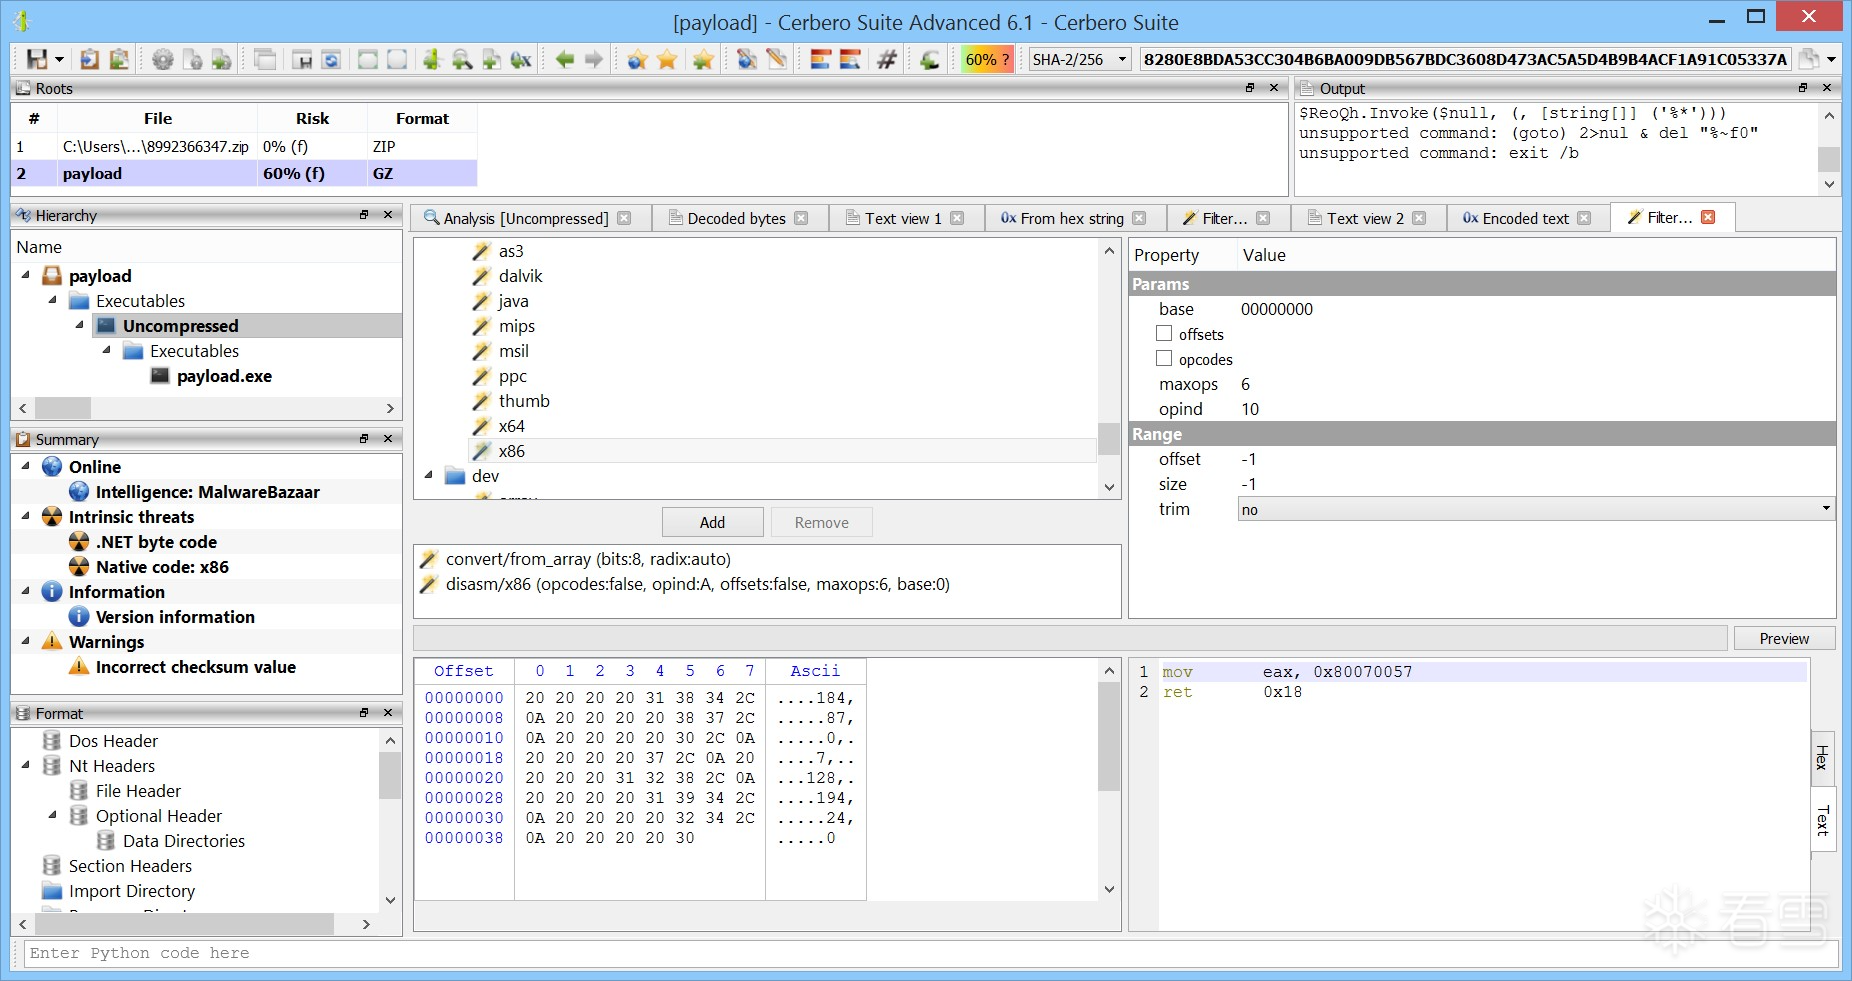Collapse the Online group in Summary
The image size is (1852, 981).
(26, 466)
